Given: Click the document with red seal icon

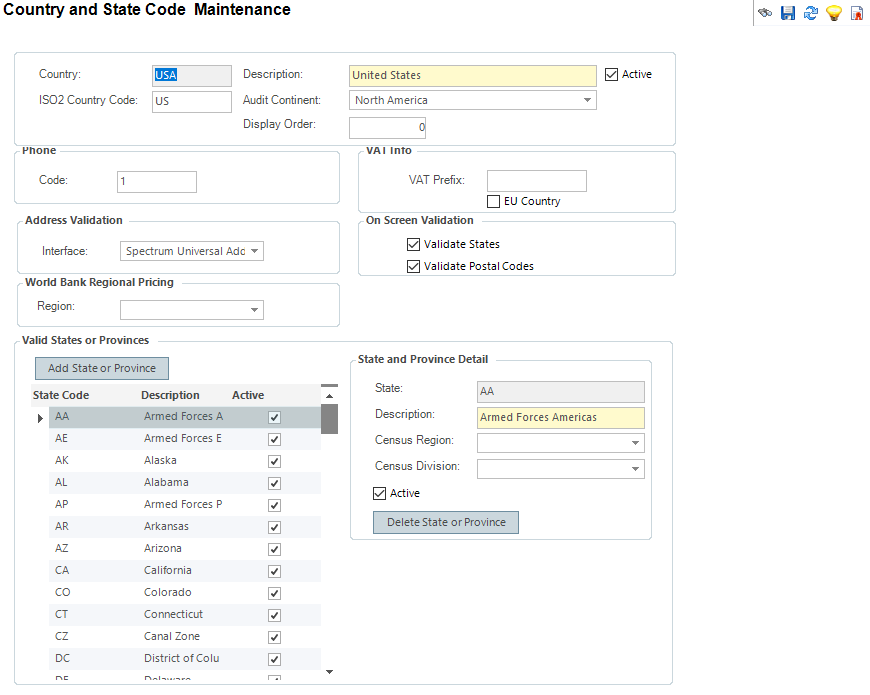Looking at the screenshot, I should 857,13.
